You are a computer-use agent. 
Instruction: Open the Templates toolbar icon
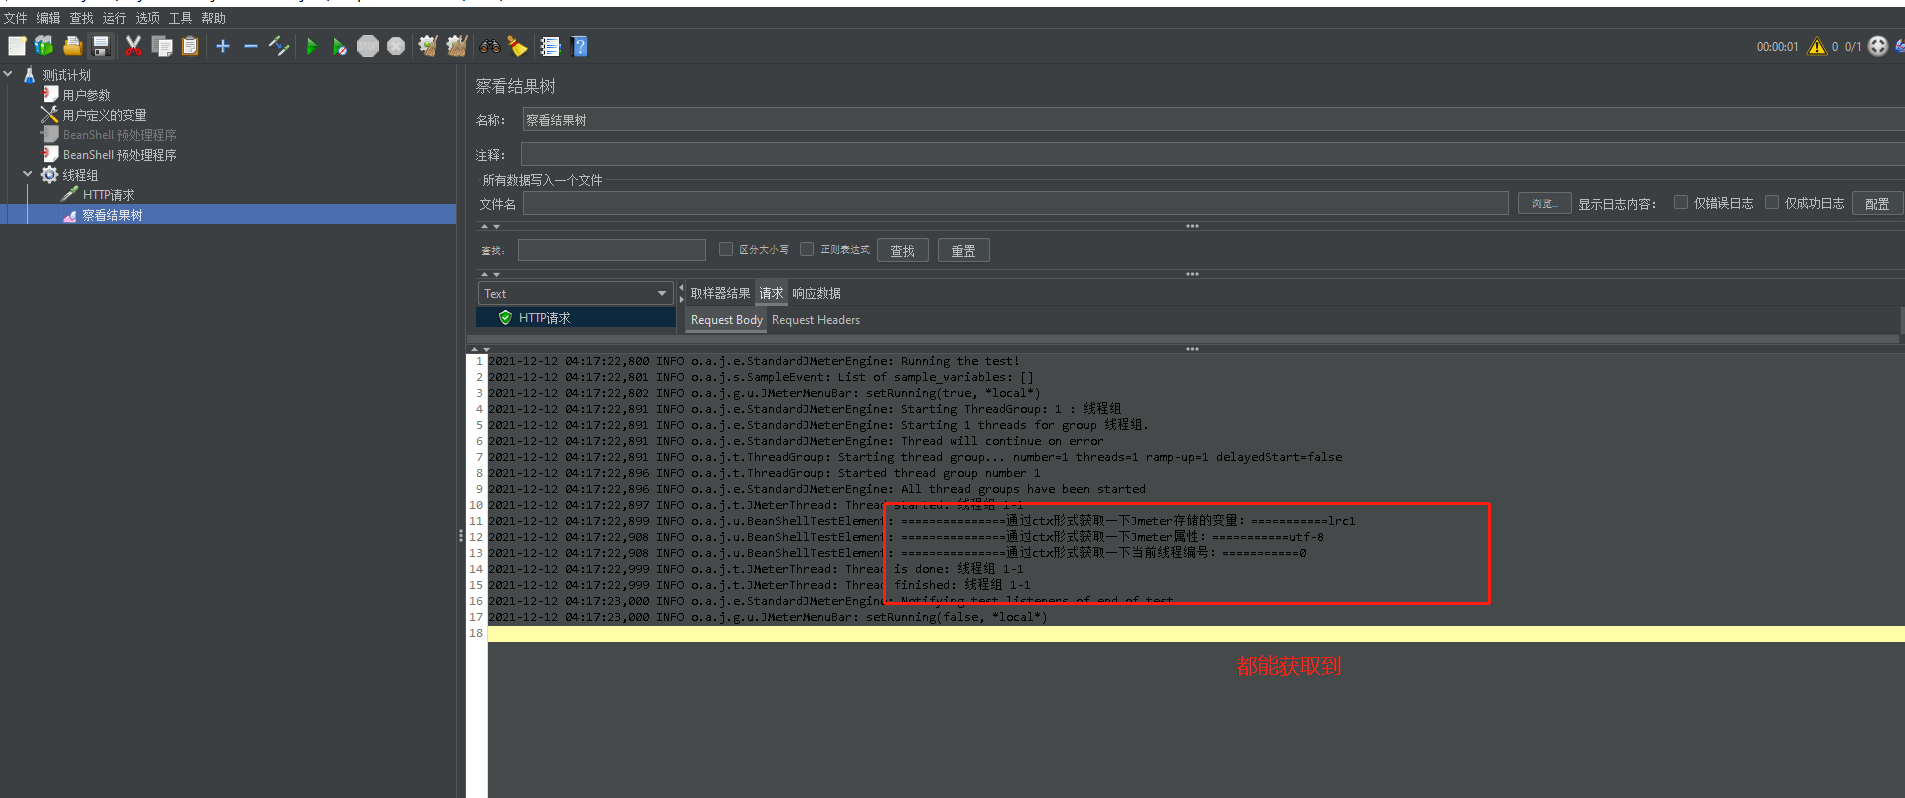(x=44, y=46)
